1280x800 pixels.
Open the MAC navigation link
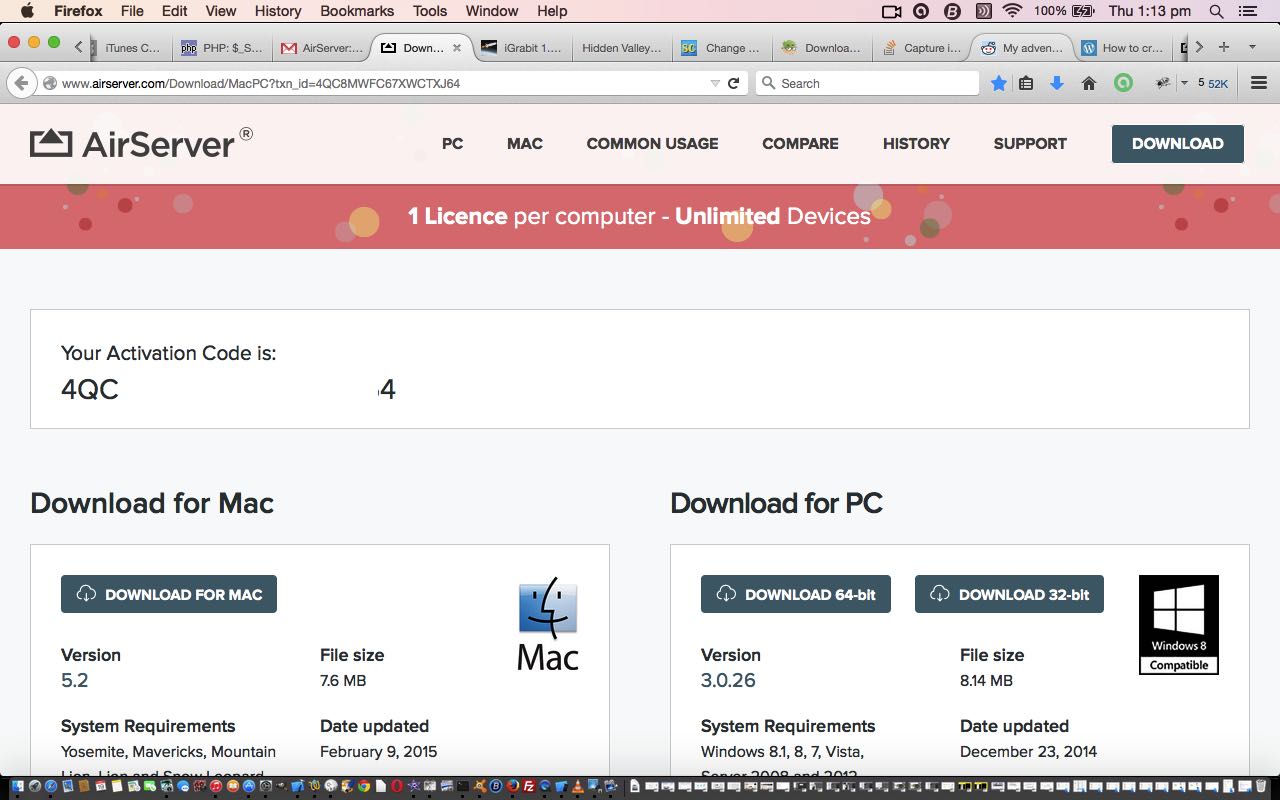pos(524,144)
